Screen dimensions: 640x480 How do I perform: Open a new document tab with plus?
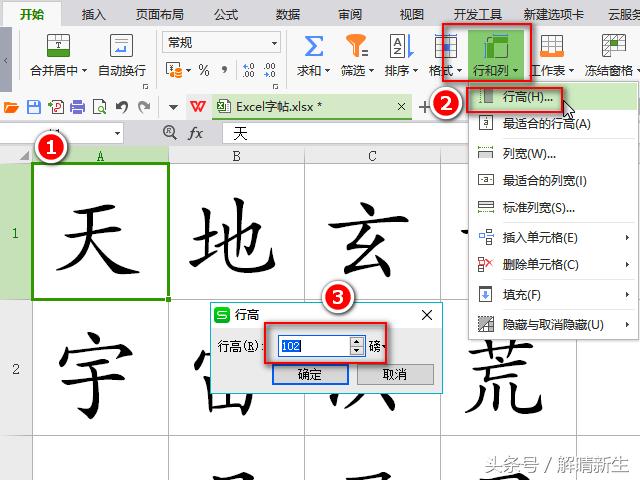click(424, 107)
